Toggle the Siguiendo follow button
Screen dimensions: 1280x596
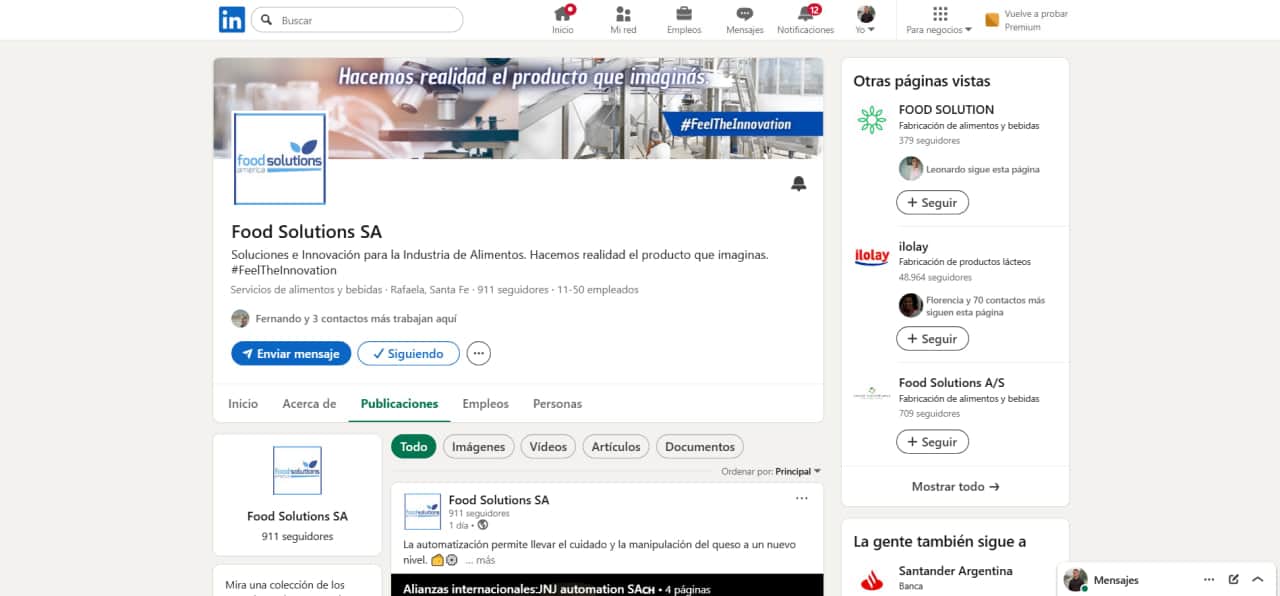pos(408,354)
